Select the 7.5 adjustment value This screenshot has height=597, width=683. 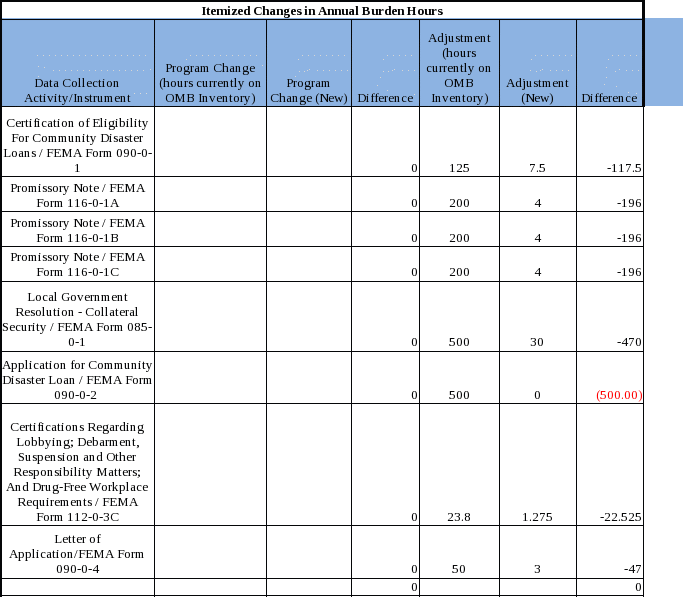coord(538,168)
